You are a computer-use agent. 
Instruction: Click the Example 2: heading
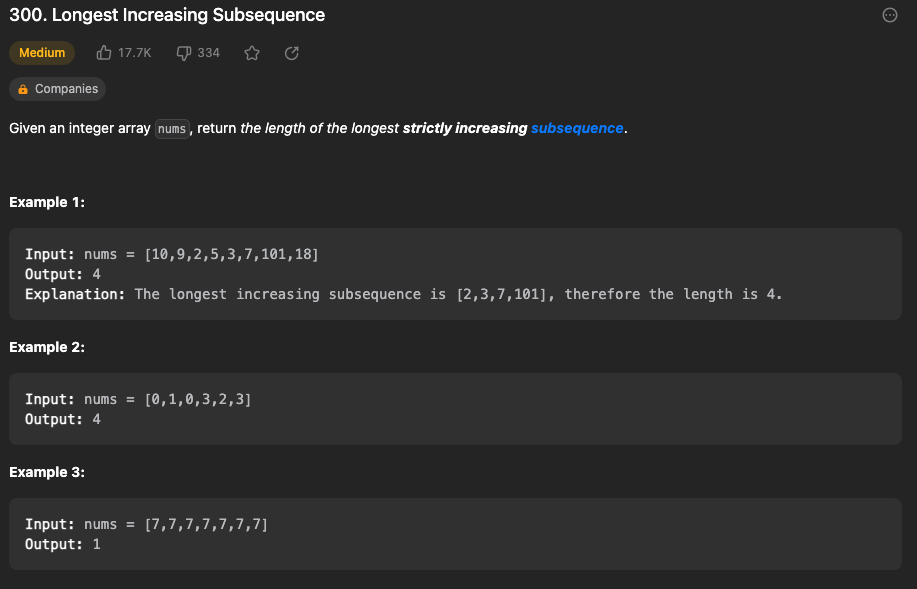coord(47,347)
